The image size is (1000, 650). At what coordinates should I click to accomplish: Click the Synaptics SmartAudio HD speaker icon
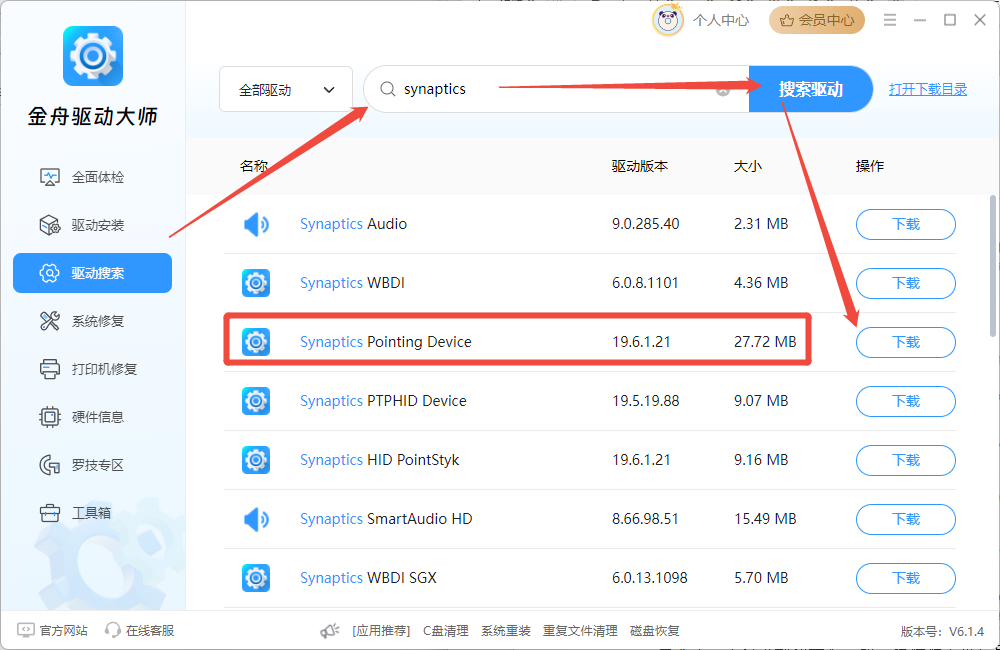(x=256, y=519)
